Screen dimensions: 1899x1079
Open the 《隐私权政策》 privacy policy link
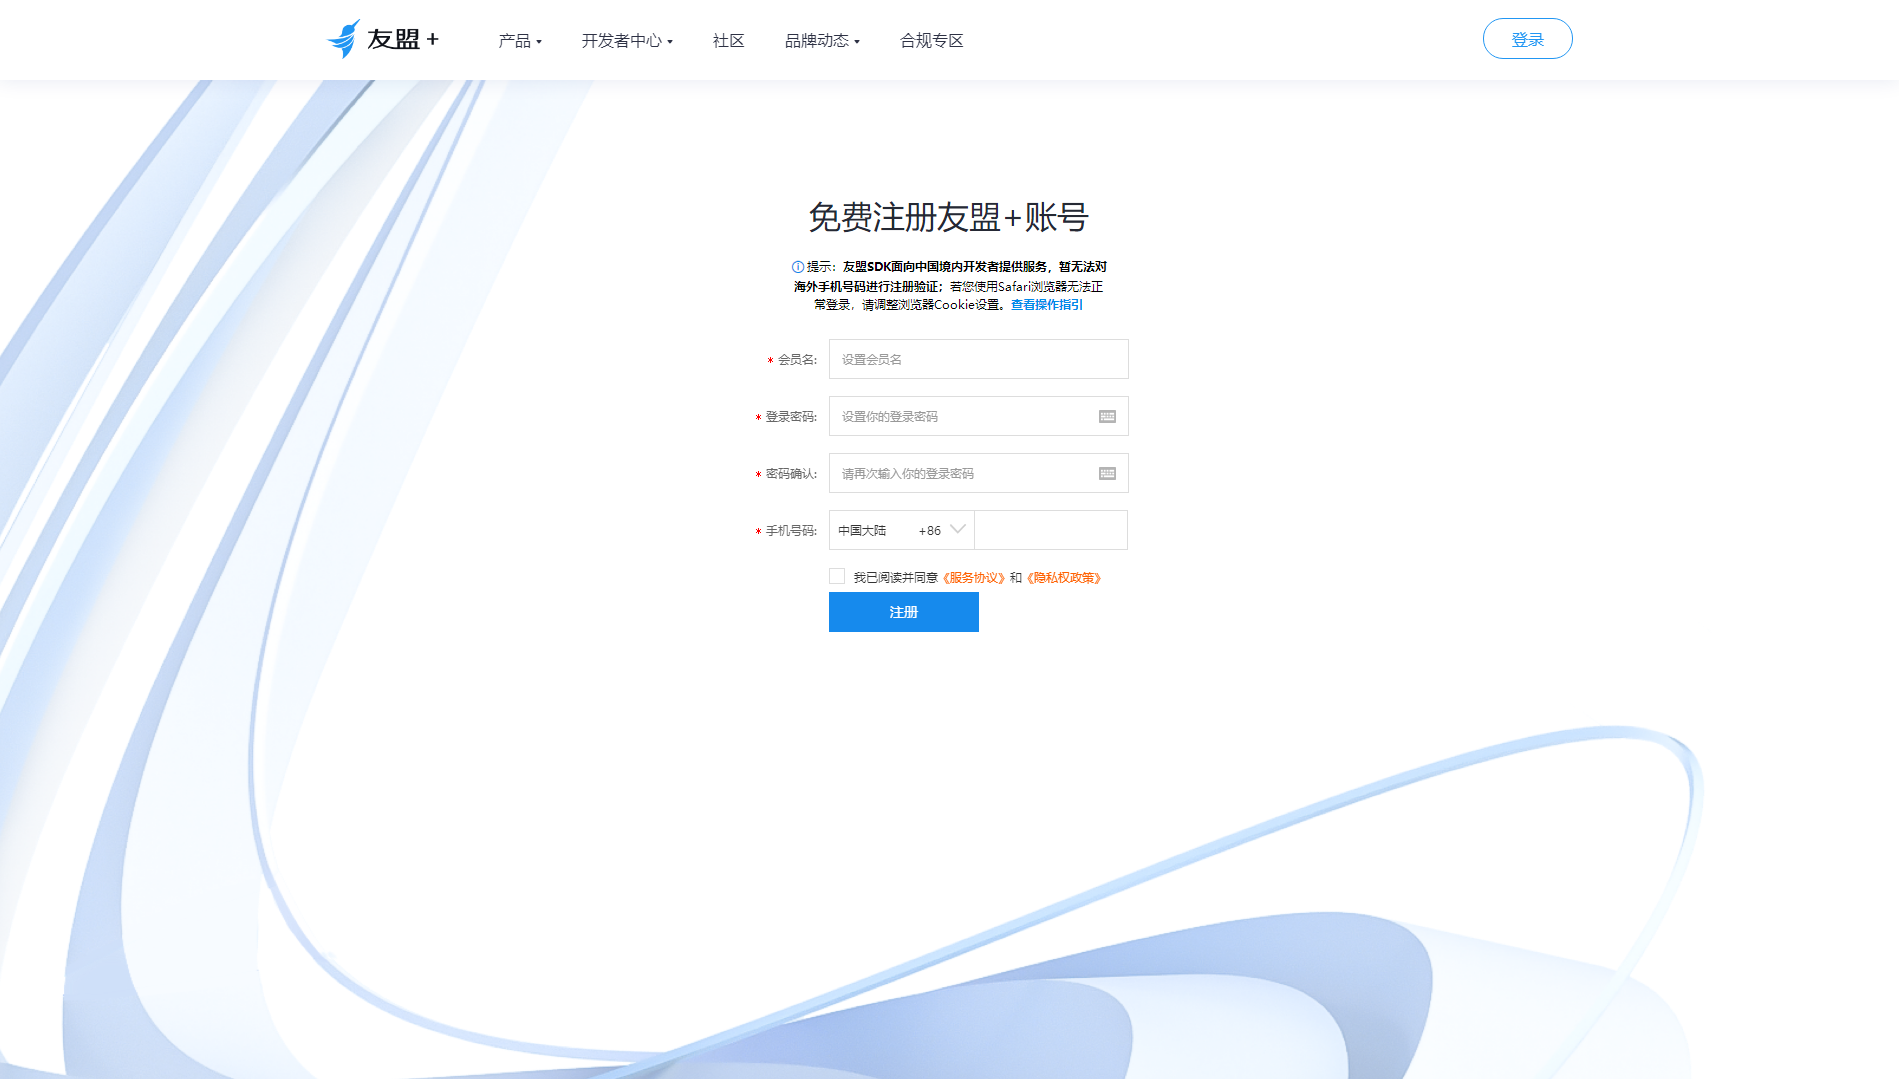point(1063,577)
